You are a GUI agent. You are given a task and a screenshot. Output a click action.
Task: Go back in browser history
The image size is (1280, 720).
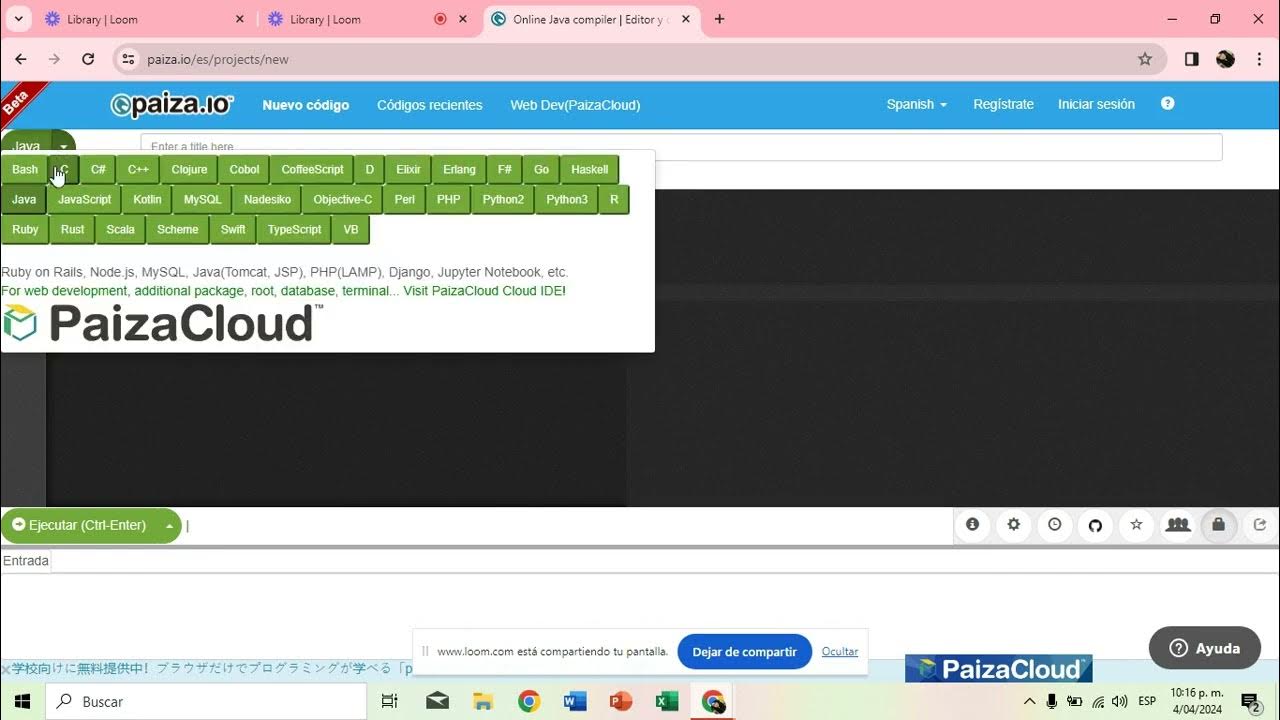21,59
